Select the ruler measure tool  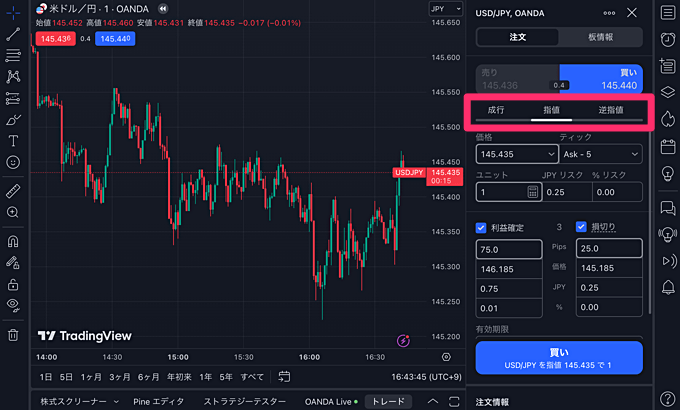click(13, 191)
